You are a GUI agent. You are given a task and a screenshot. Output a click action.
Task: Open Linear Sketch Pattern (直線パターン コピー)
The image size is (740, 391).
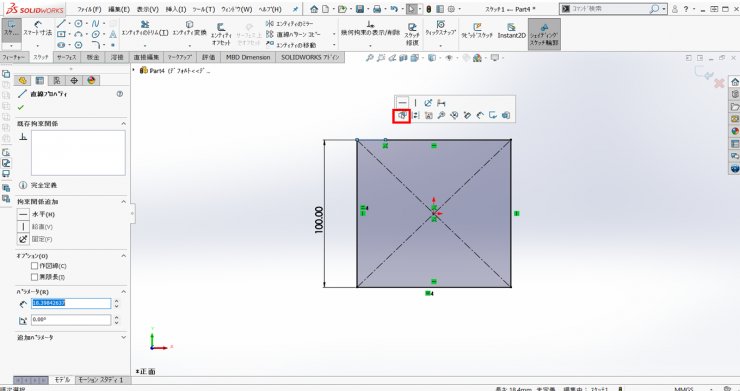tap(294, 34)
